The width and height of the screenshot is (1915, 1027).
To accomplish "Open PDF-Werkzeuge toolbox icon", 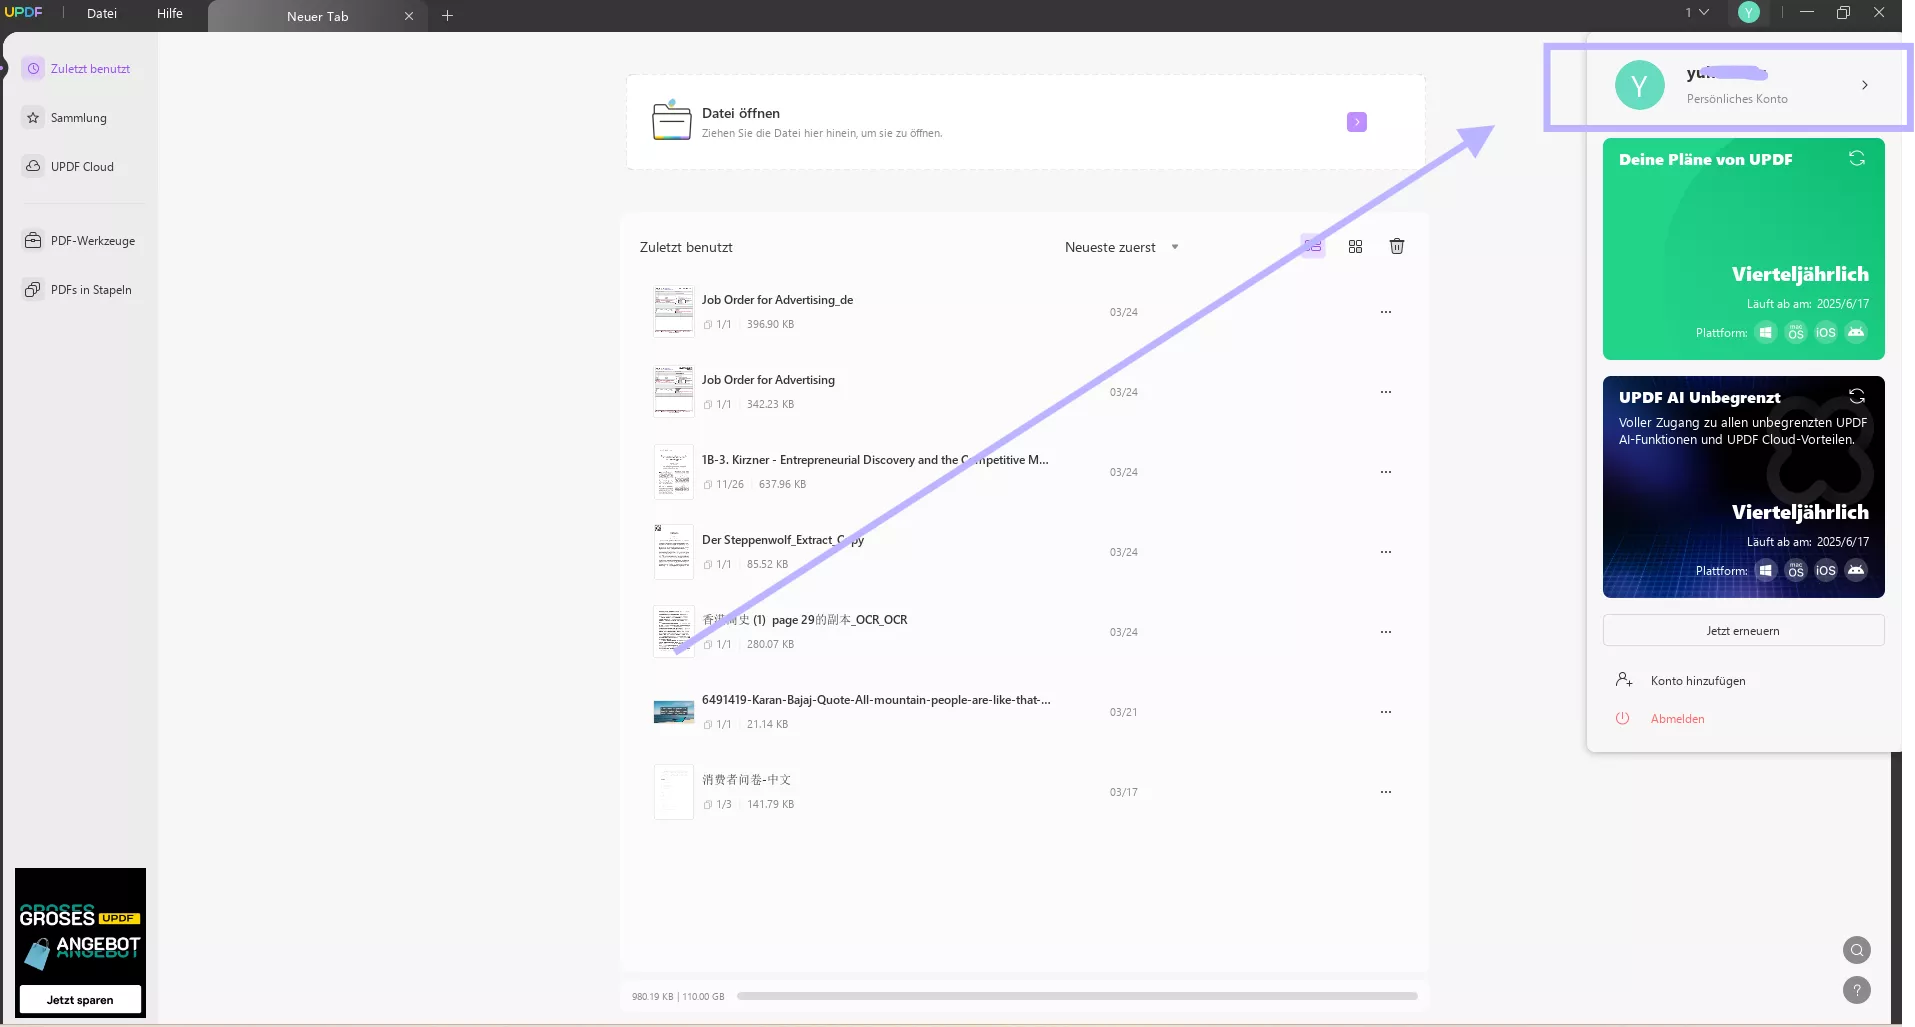I will pyautogui.click(x=33, y=241).
